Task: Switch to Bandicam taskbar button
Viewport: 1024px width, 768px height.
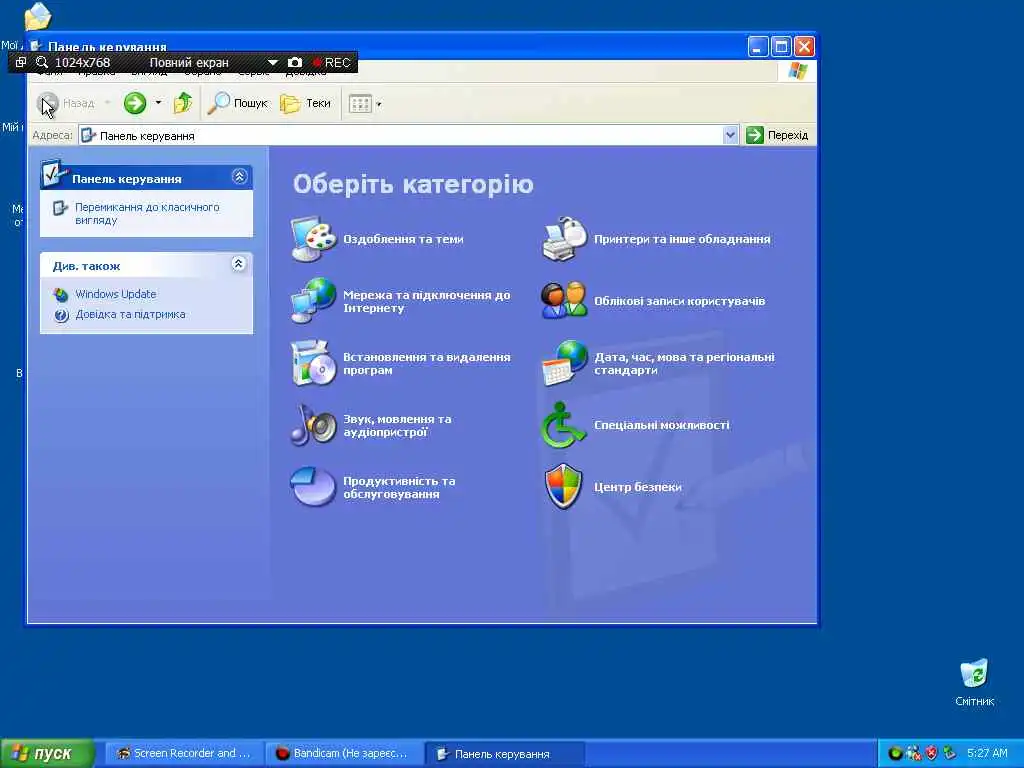Action: pyautogui.click(x=343, y=753)
